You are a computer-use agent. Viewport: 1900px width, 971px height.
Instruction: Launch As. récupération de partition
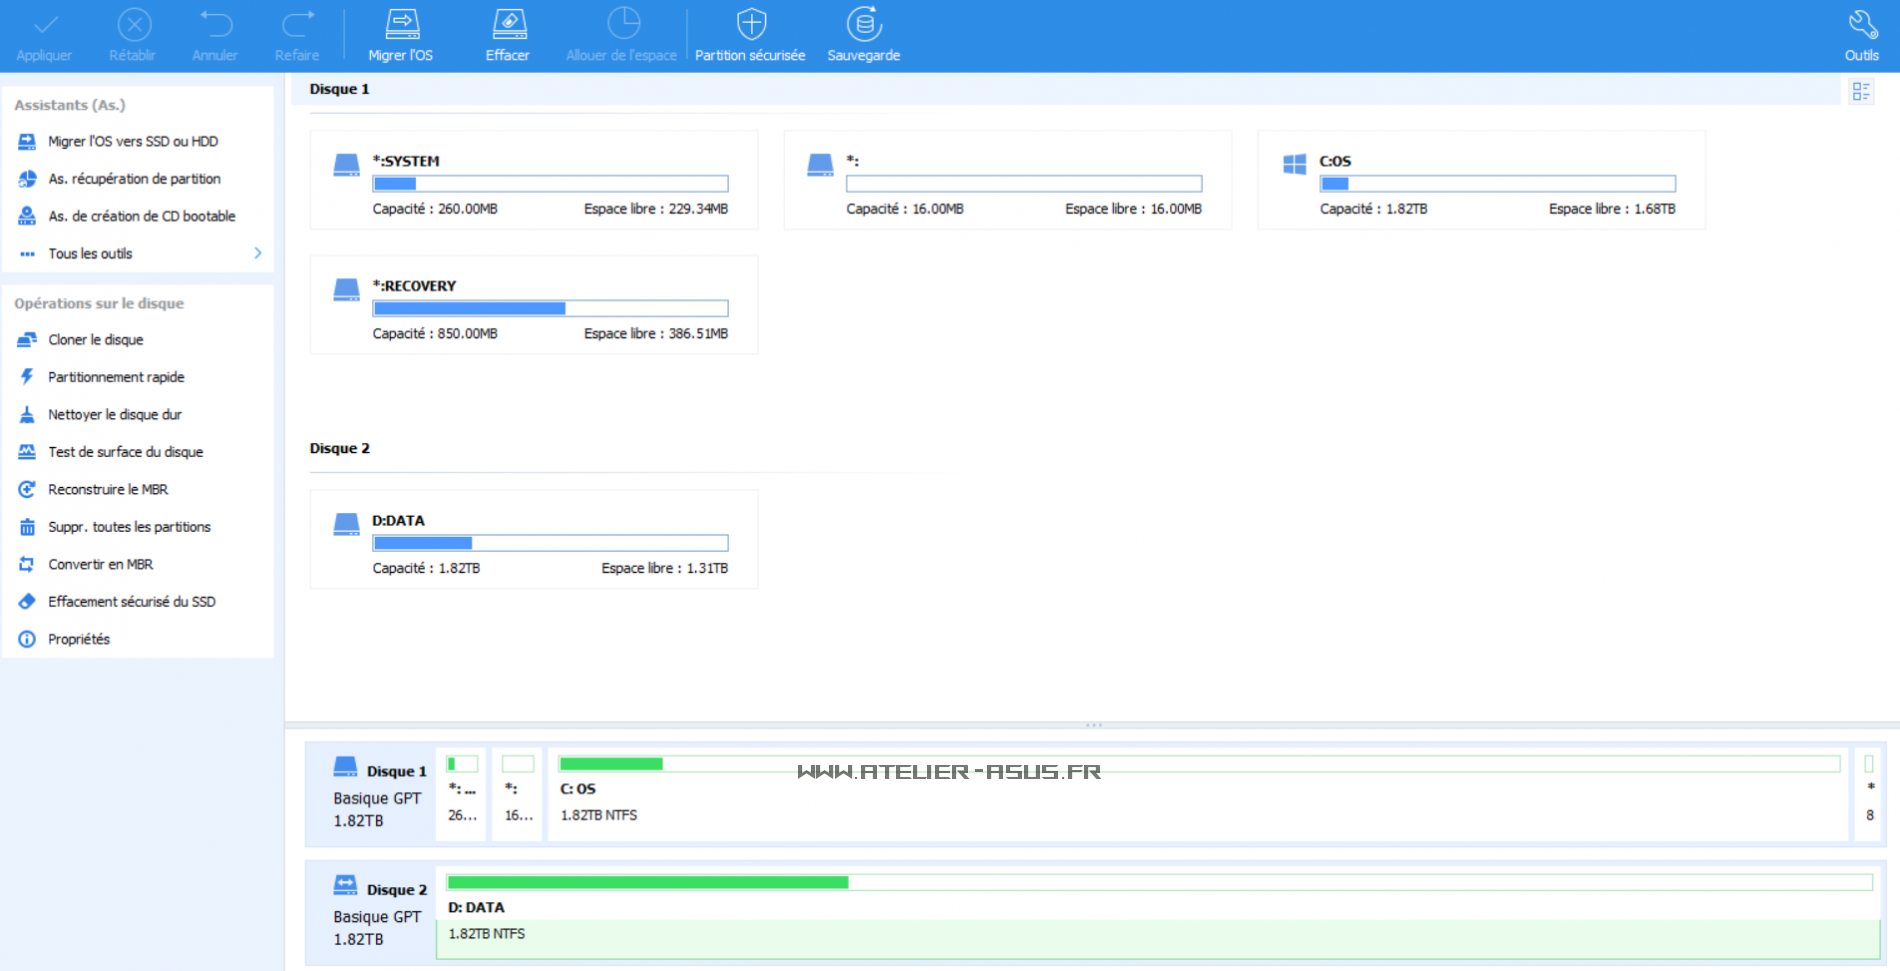[134, 179]
